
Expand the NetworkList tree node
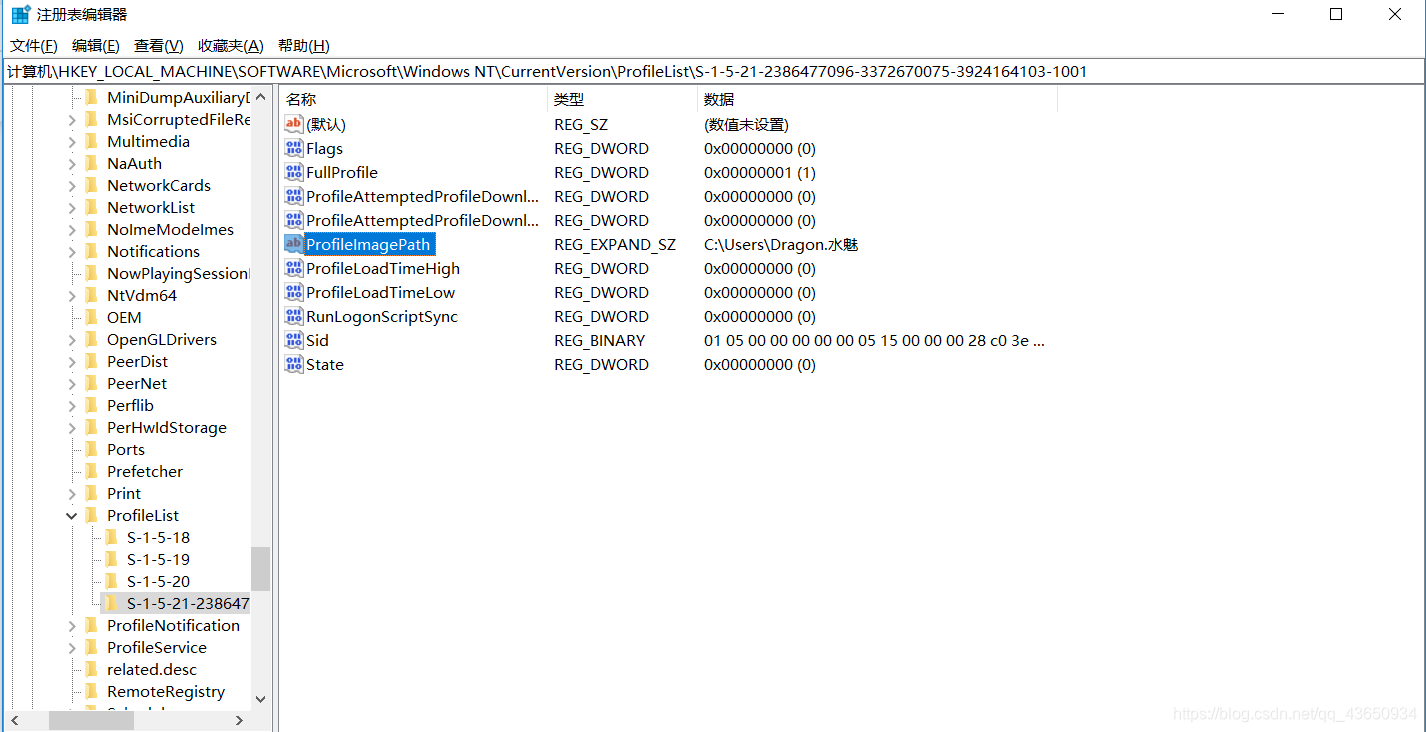pyautogui.click(x=72, y=208)
